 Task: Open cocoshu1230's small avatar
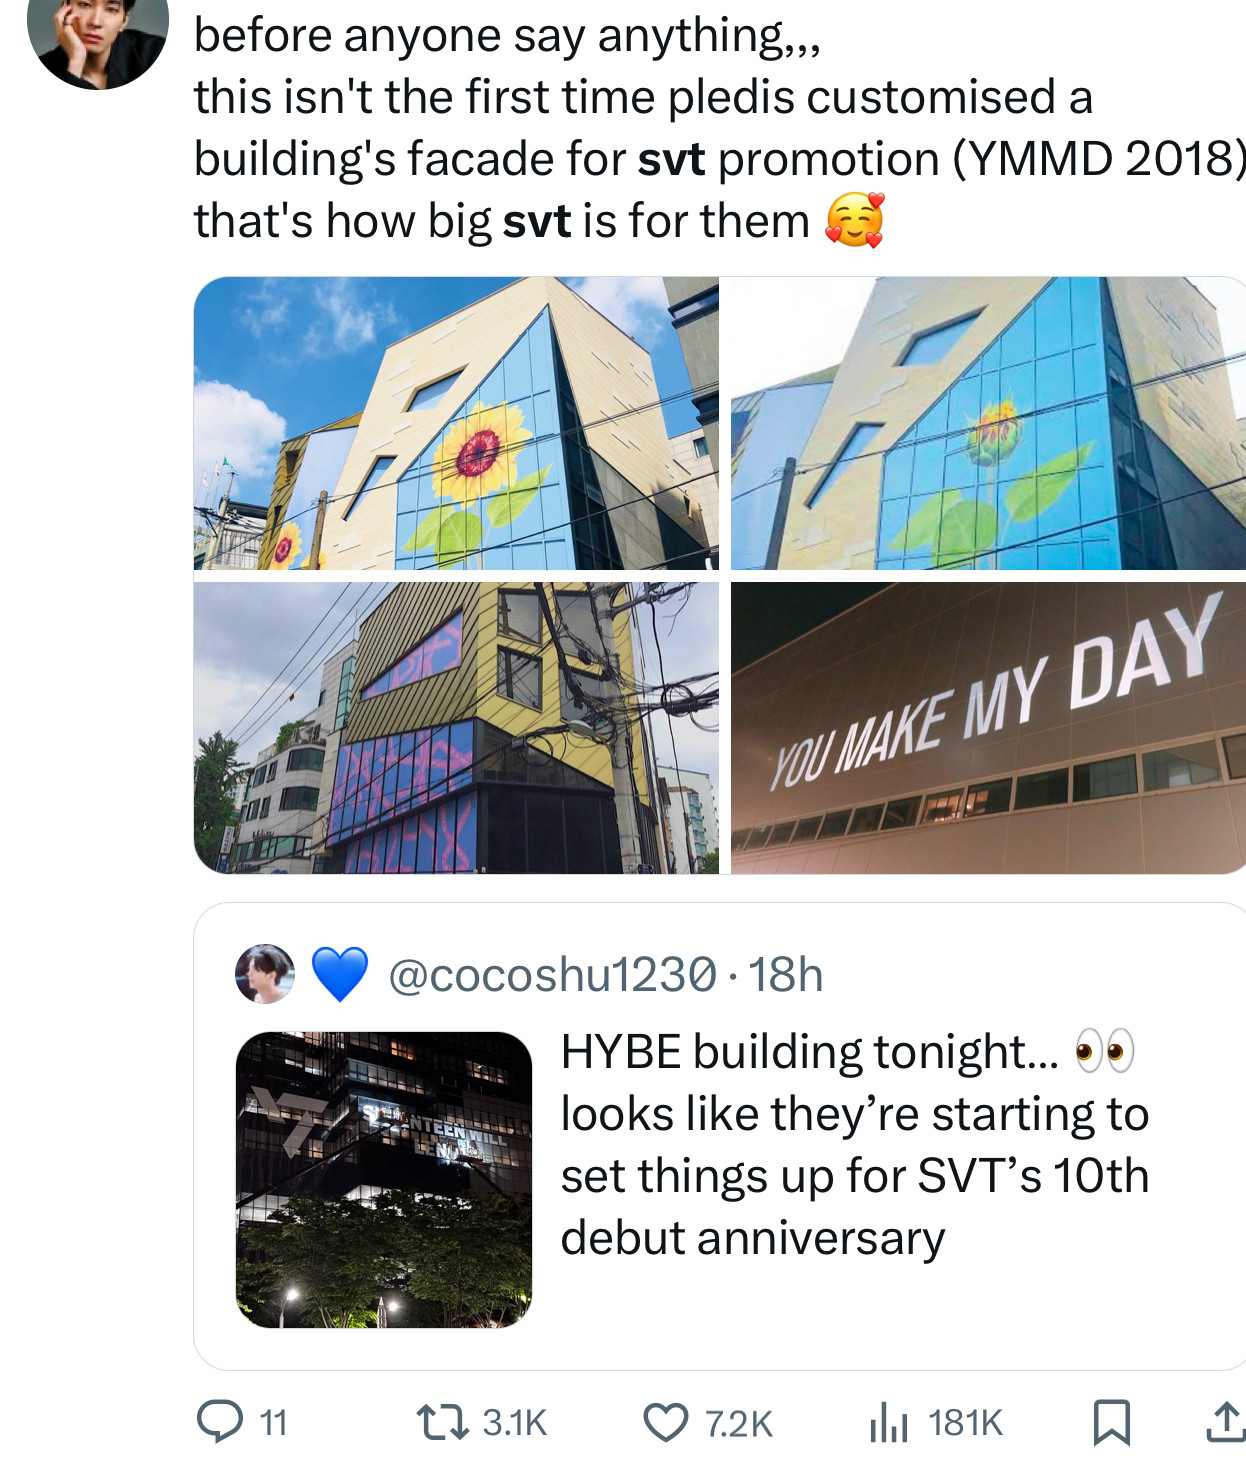click(x=265, y=973)
